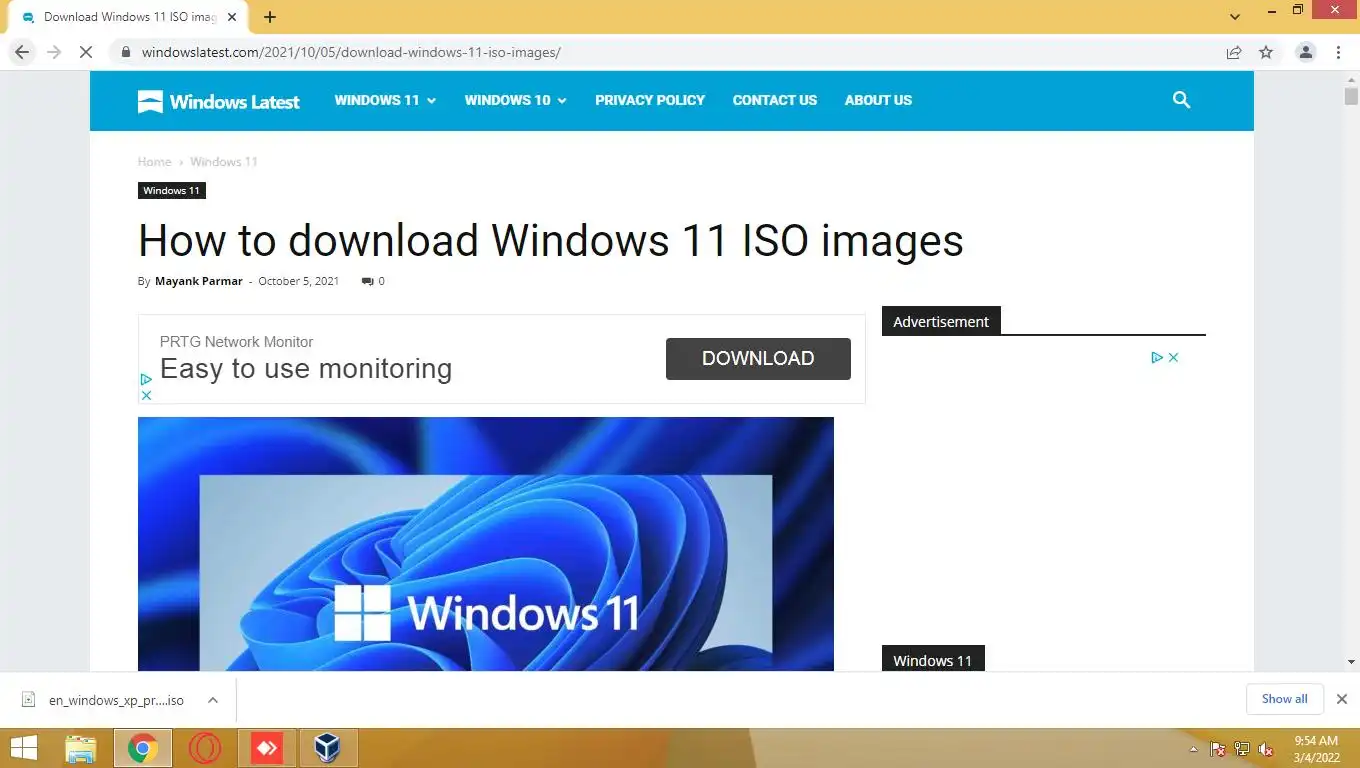Open author Mayank Parmar's profile

(199, 281)
